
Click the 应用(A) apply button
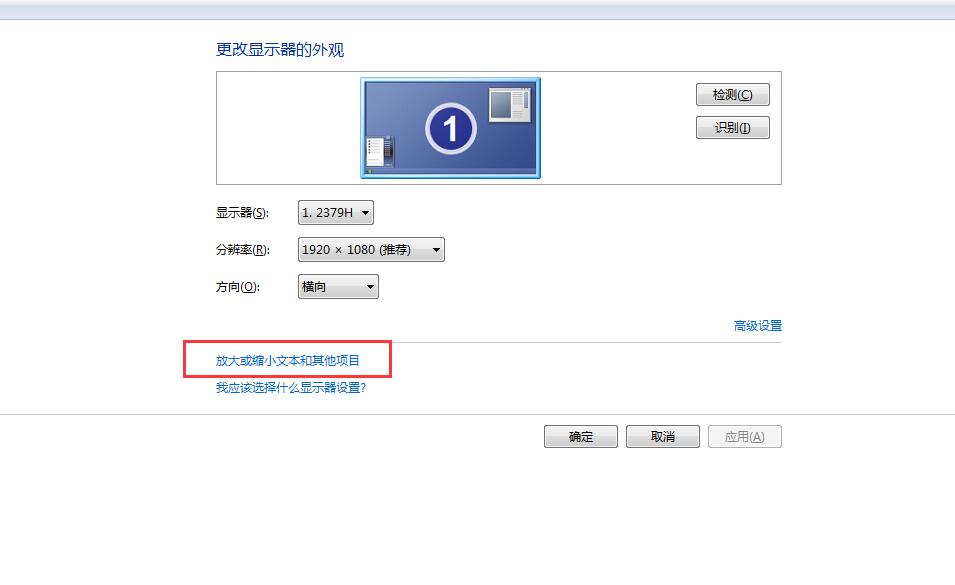(744, 436)
